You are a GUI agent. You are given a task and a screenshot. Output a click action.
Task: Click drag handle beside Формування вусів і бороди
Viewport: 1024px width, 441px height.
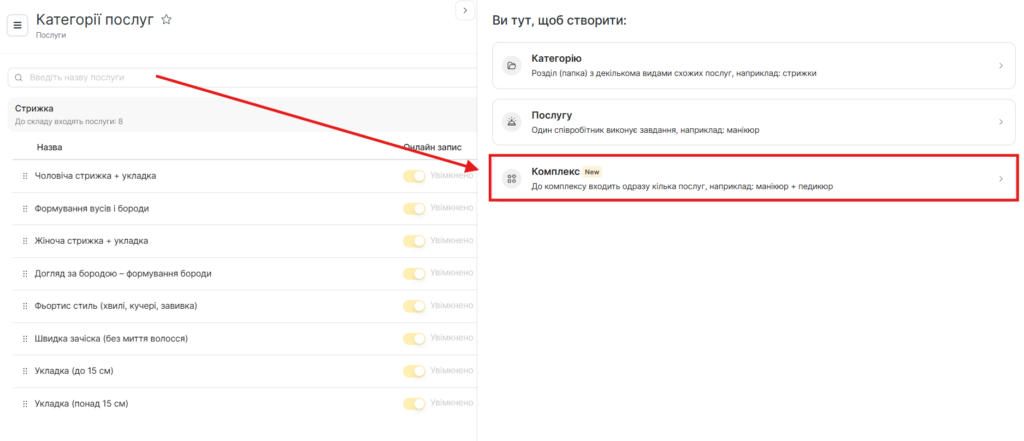point(25,209)
